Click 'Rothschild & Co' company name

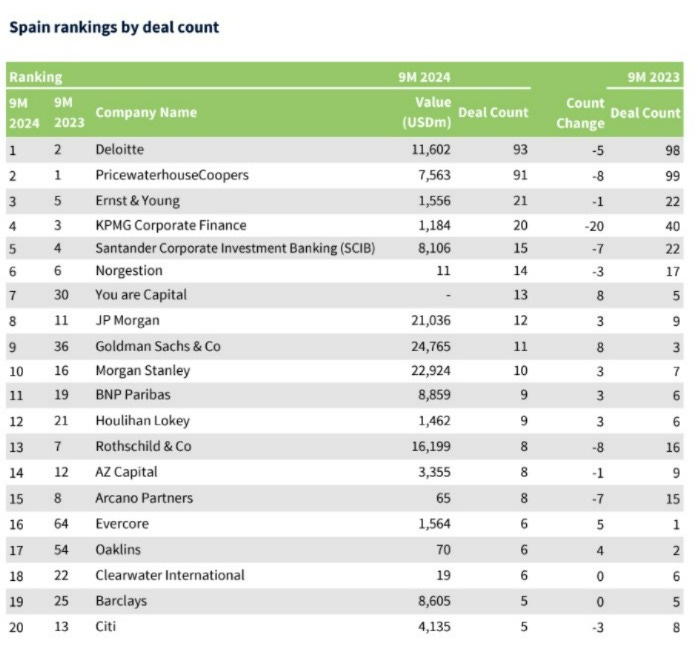pyautogui.click(x=143, y=447)
